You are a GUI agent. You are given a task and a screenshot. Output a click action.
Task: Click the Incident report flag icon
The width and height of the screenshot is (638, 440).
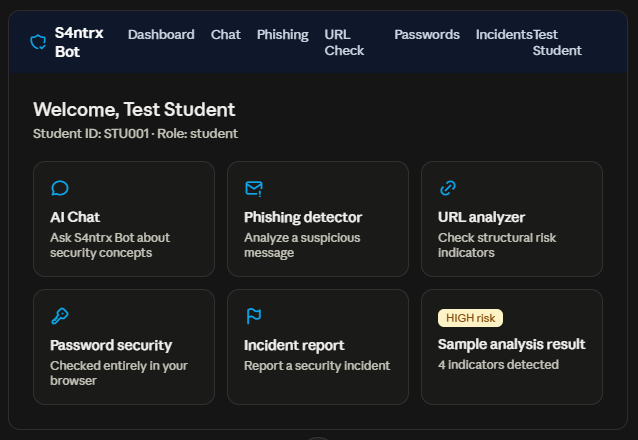(254, 316)
